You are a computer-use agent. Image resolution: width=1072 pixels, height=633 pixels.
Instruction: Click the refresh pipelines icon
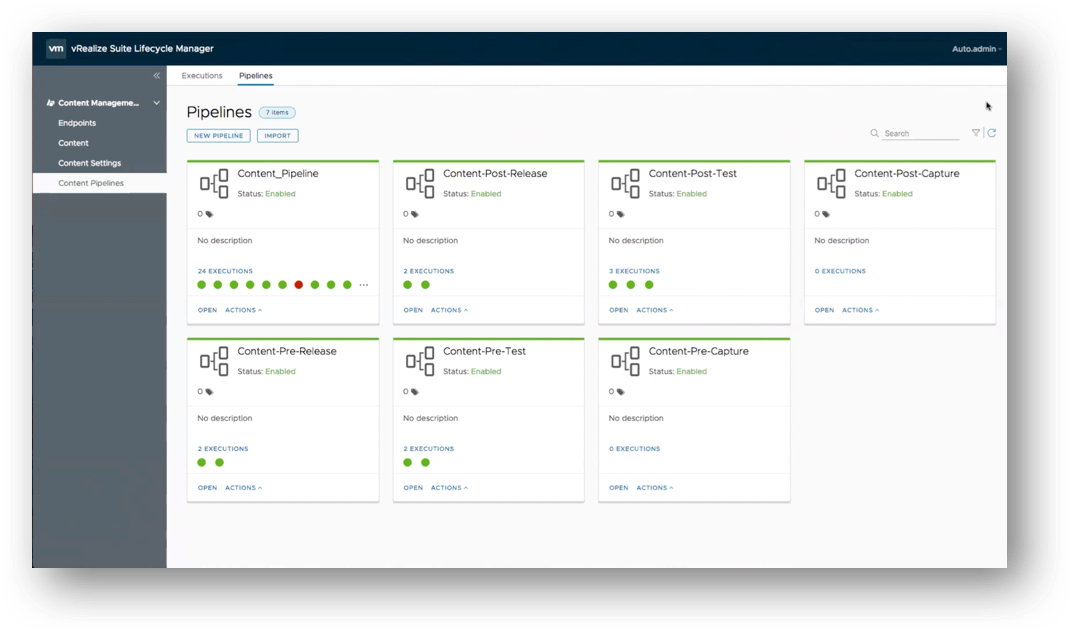(x=991, y=133)
